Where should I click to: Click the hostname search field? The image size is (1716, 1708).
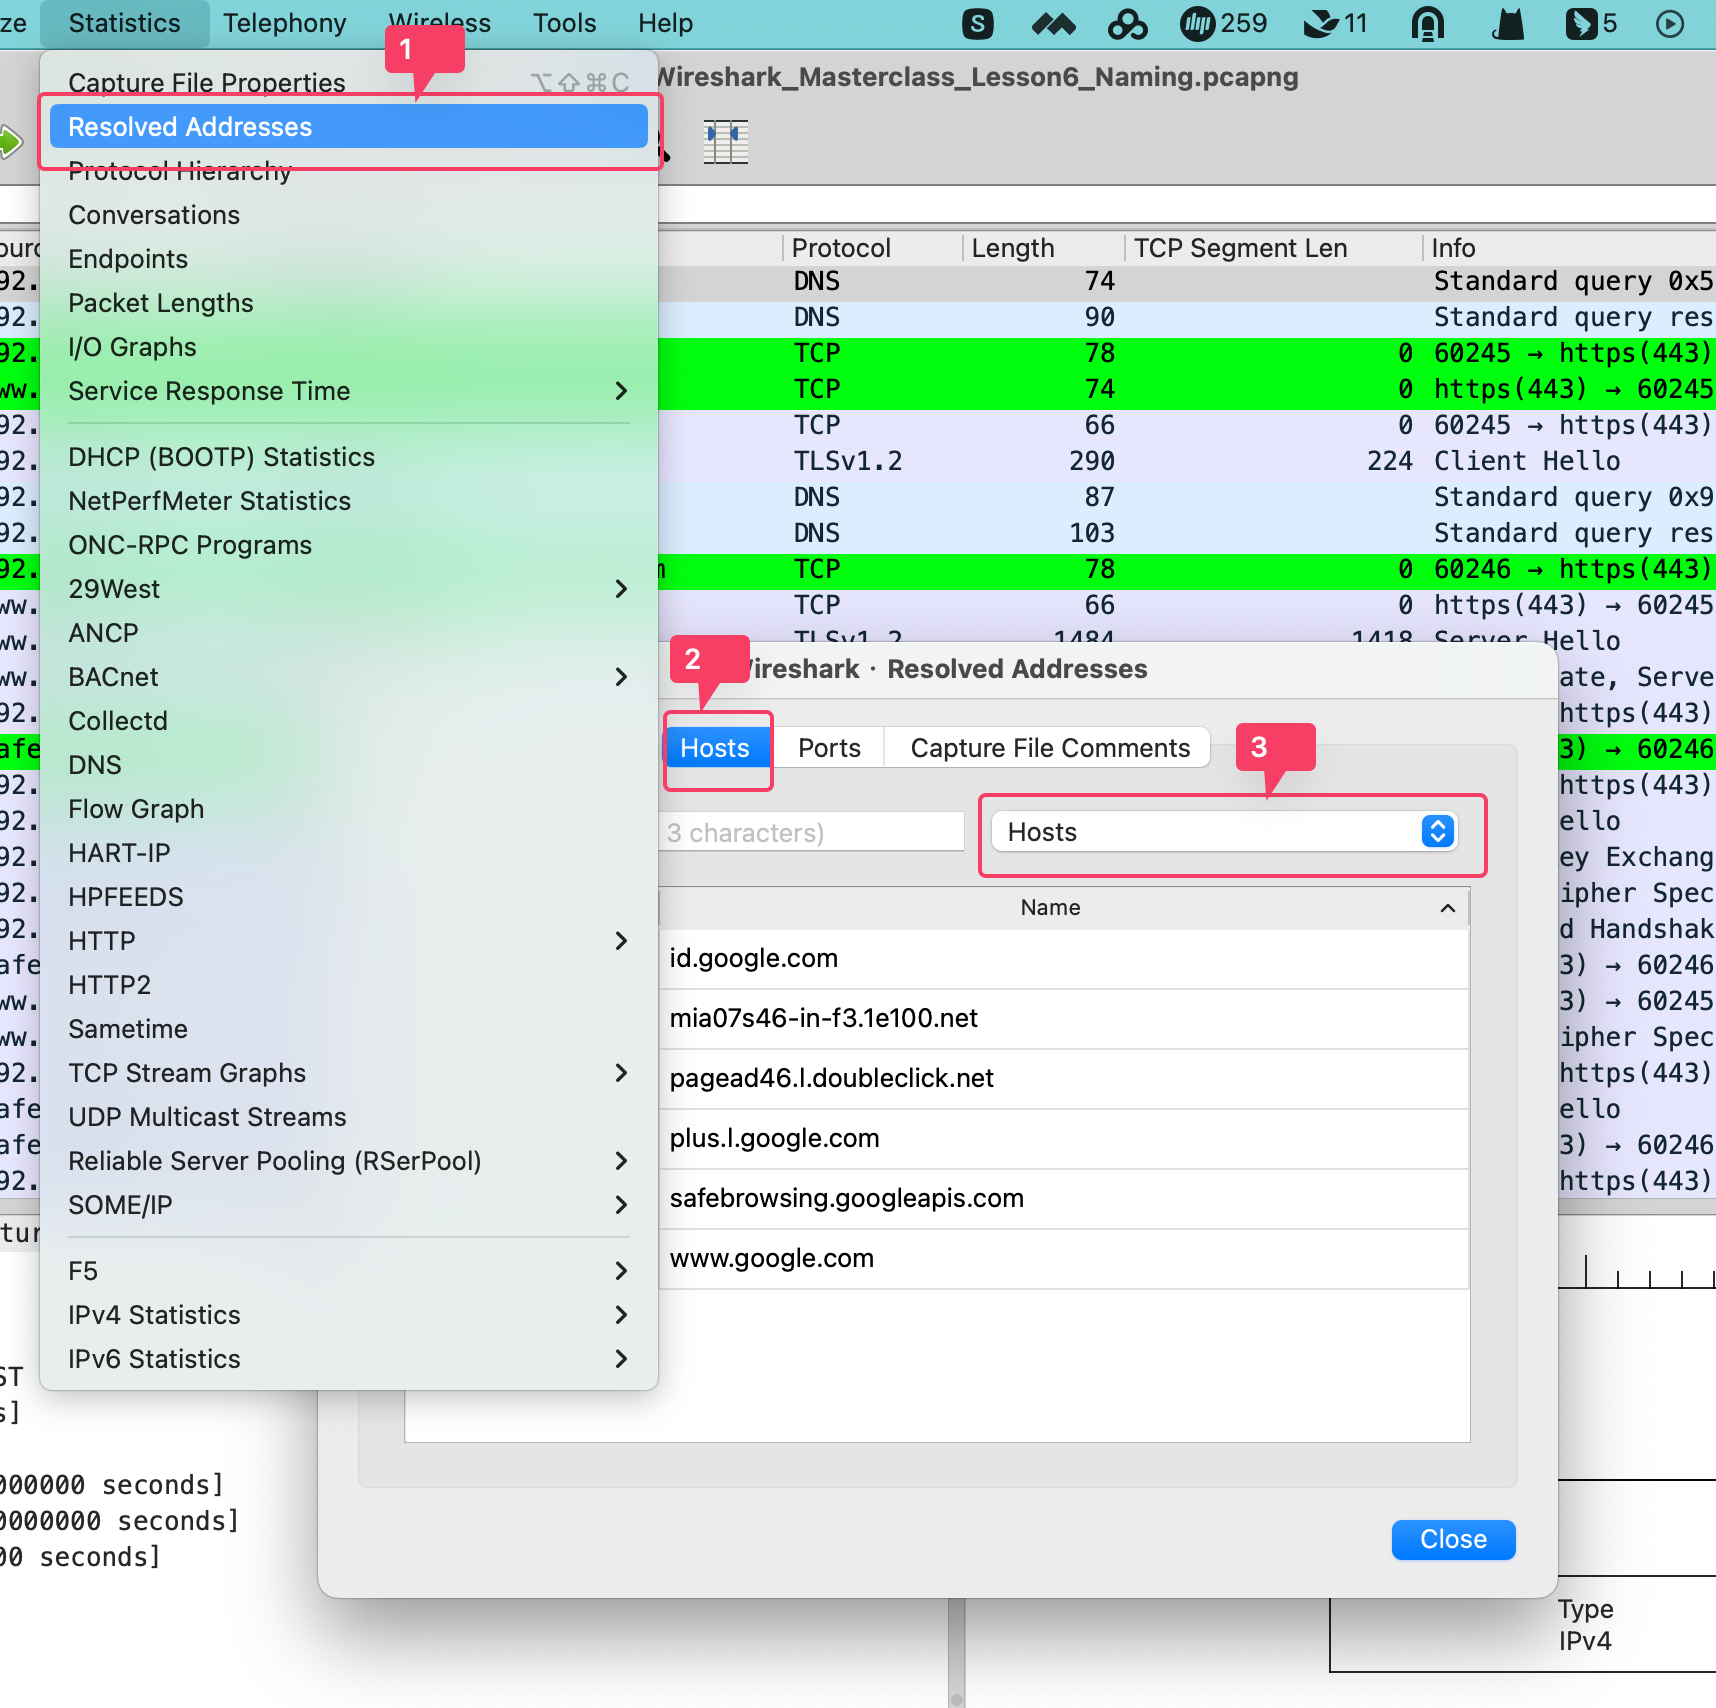pyautogui.click(x=810, y=831)
